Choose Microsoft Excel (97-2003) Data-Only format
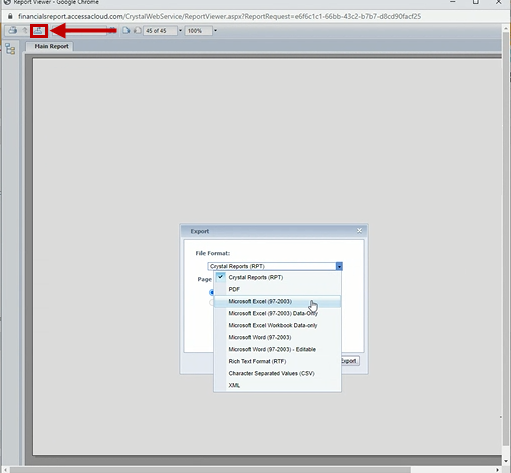 coord(278,313)
